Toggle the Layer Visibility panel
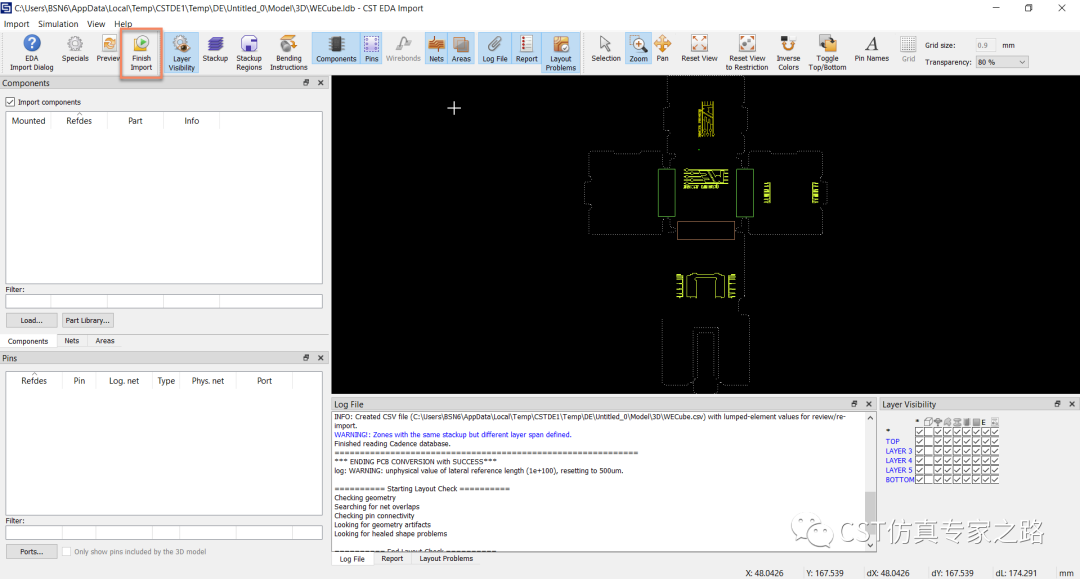1080x579 pixels. click(182, 52)
